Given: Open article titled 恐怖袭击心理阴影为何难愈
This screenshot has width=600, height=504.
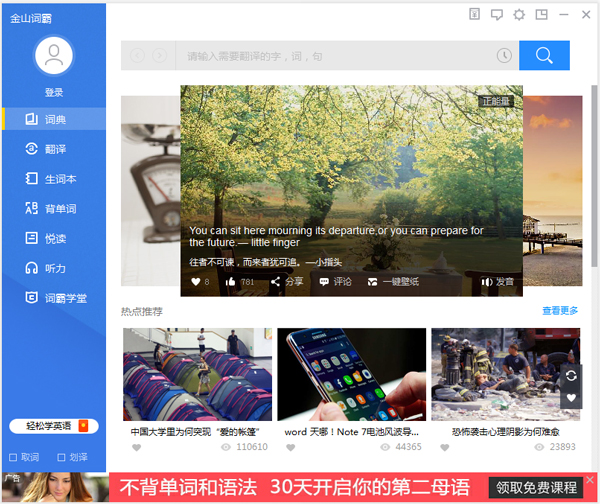Looking at the screenshot, I should click(505, 432).
